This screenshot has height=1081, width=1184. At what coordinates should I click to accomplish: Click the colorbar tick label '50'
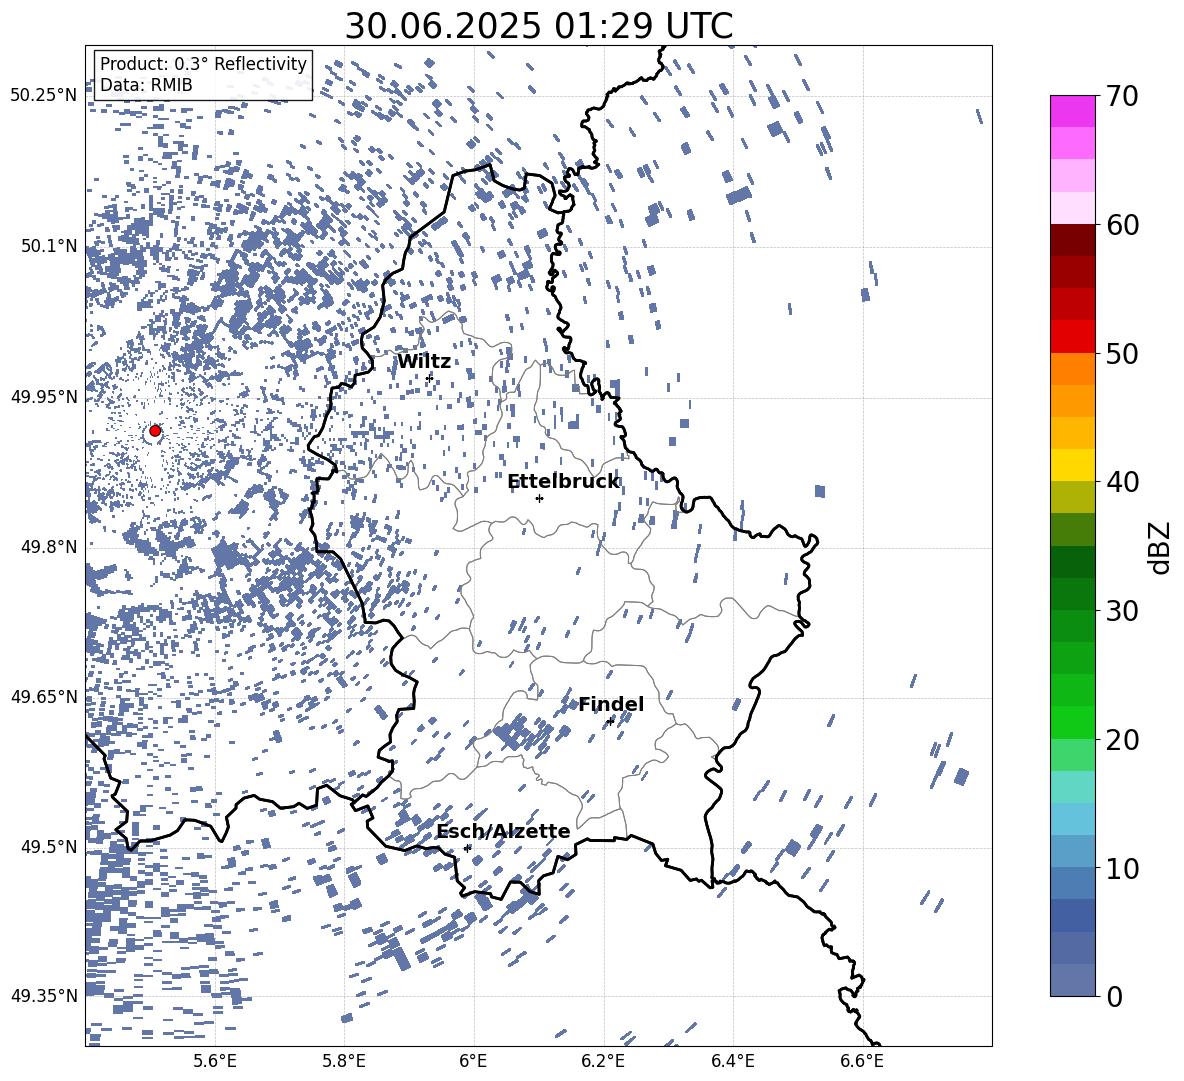pos(1122,353)
